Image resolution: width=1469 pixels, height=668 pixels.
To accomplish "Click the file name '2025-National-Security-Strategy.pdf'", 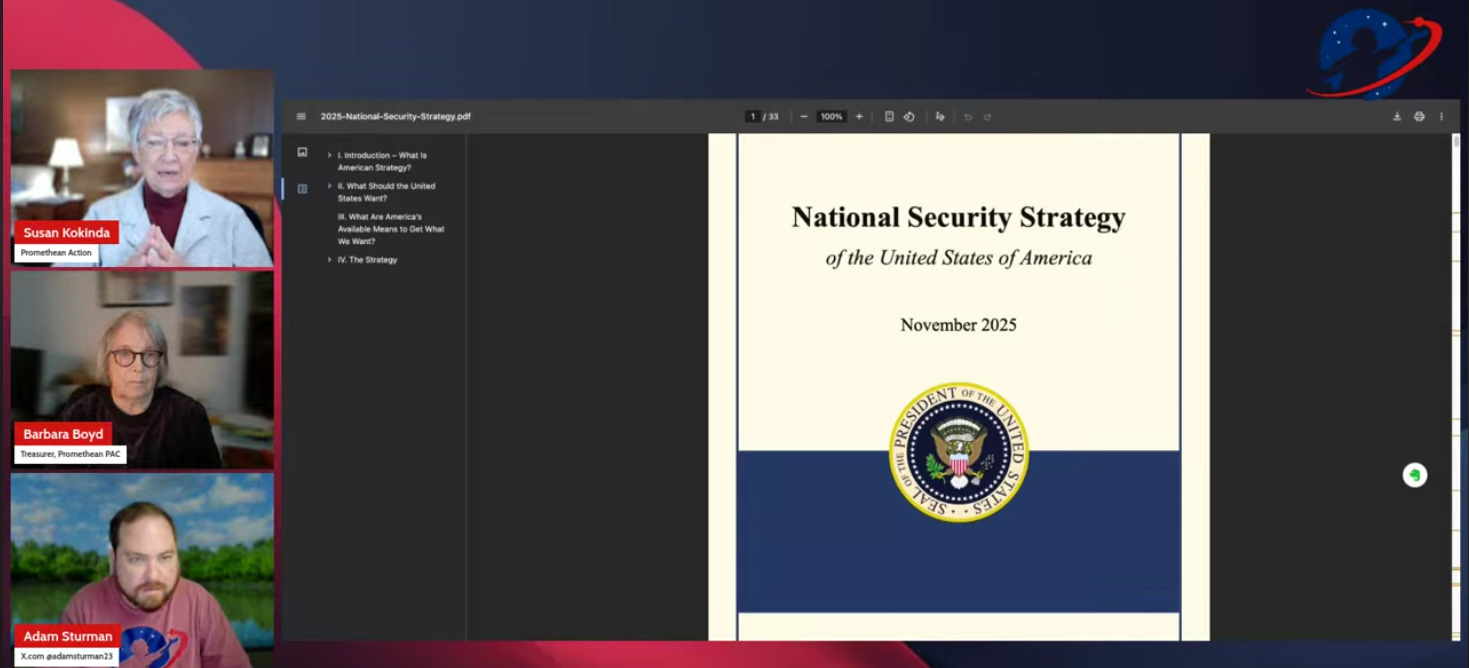I will [x=395, y=116].
